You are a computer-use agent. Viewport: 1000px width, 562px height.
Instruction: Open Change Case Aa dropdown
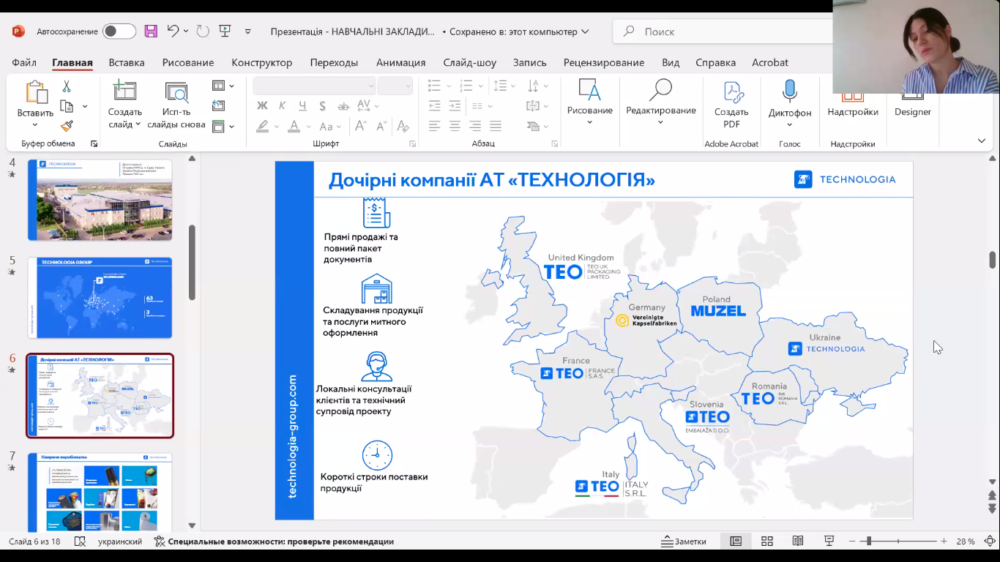[330, 126]
